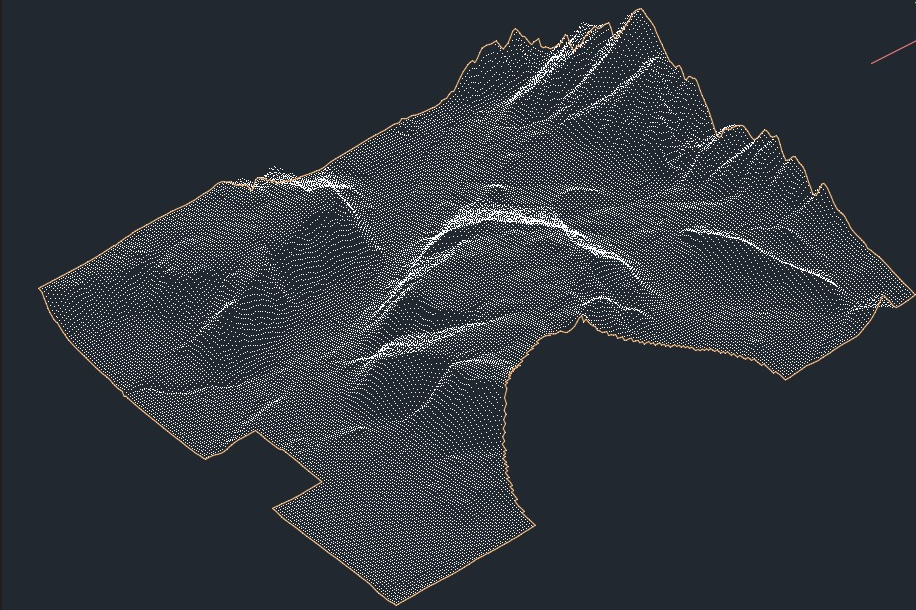Select the rightmost corner of the terrain boundary

pyautogui.click(x=912, y=298)
